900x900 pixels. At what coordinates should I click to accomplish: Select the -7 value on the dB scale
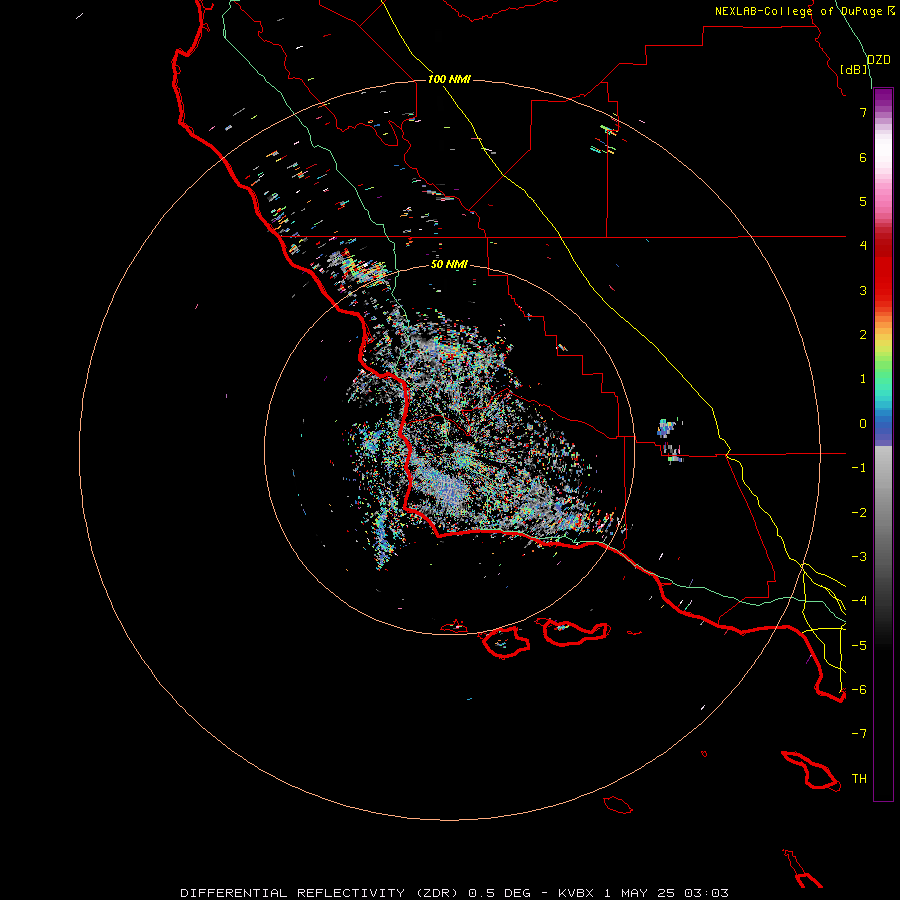pos(859,734)
